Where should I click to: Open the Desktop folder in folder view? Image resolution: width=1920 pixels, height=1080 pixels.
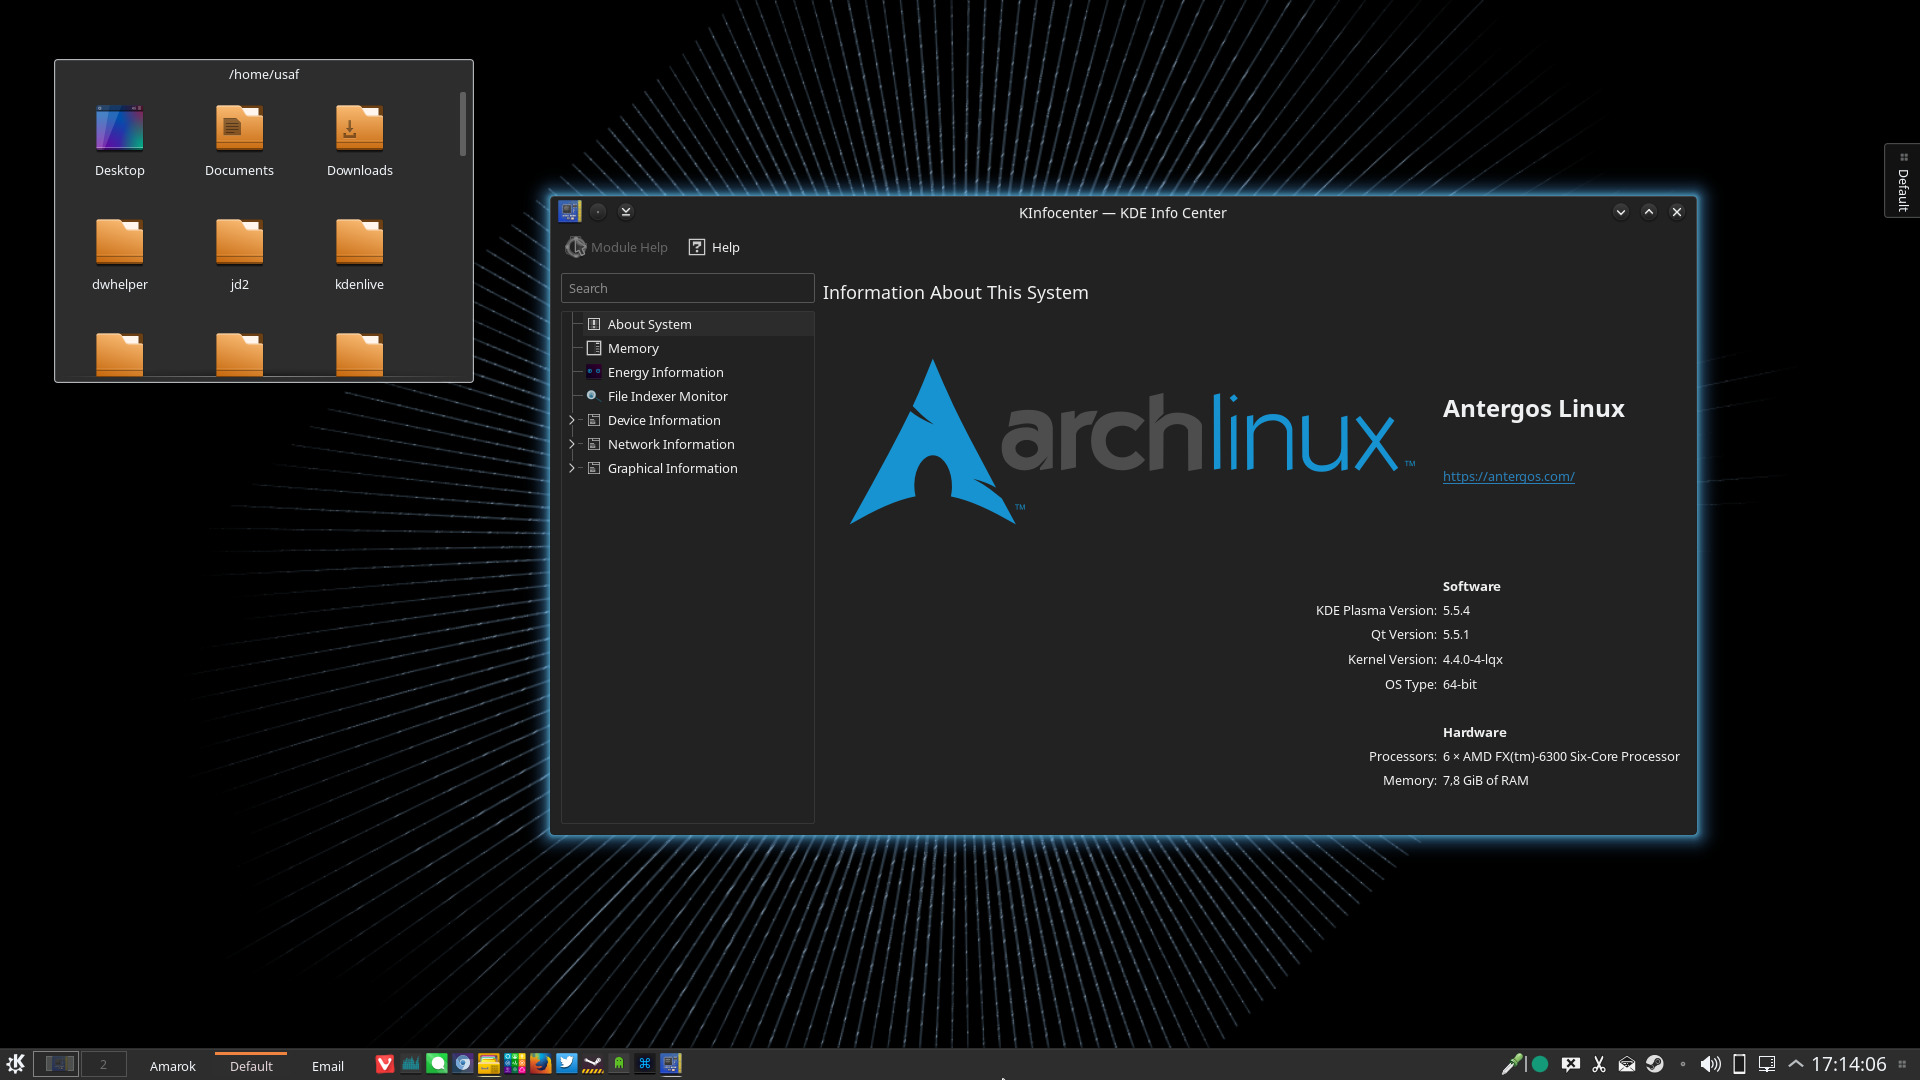click(x=120, y=141)
